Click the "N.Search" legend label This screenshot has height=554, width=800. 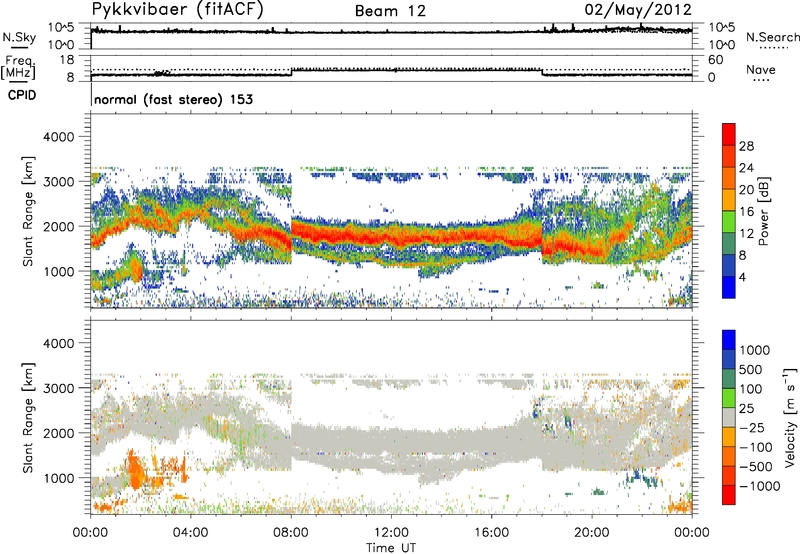click(x=772, y=37)
